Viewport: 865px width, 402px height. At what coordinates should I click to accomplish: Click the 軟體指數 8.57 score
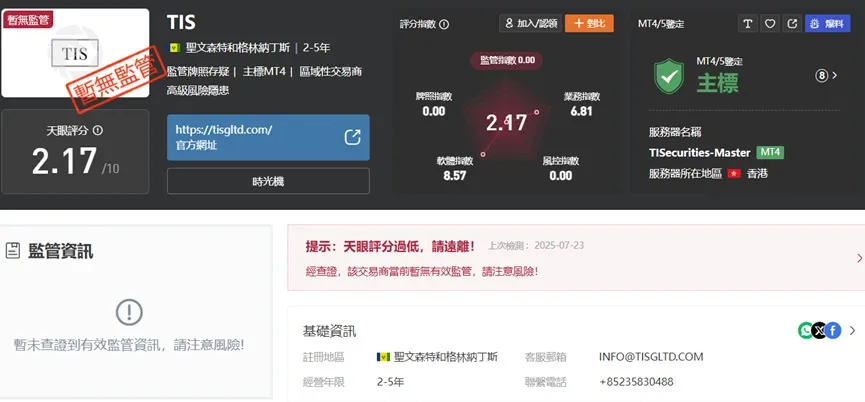tap(455, 169)
